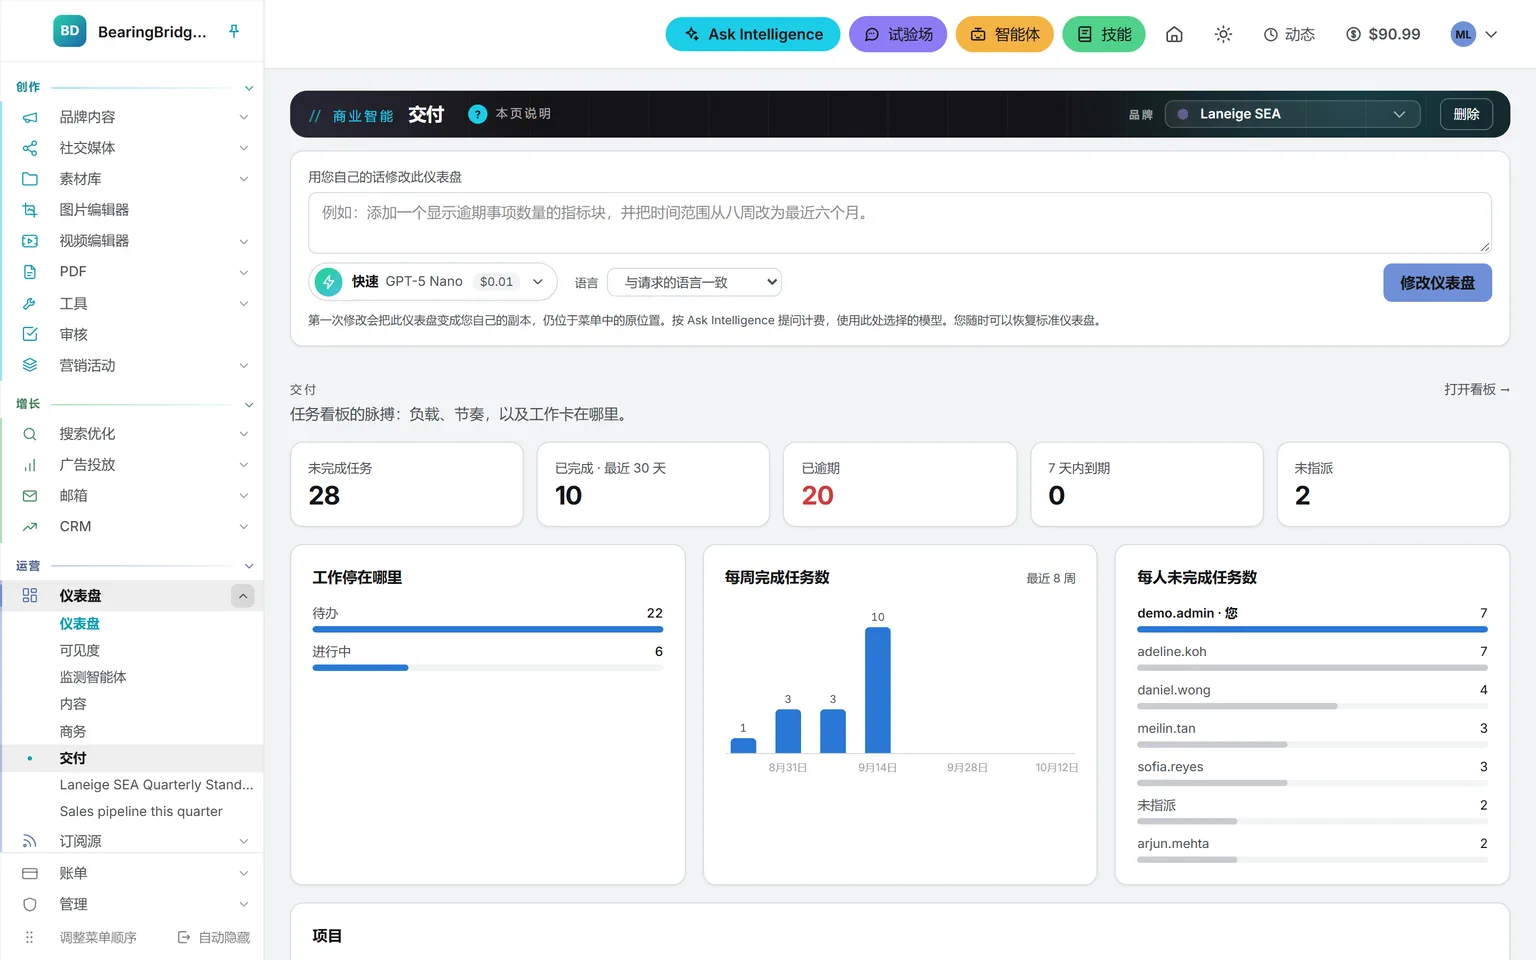Collapse the 创作 section chevron
Image resolution: width=1536 pixels, height=960 pixels.
click(x=249, y=88)
